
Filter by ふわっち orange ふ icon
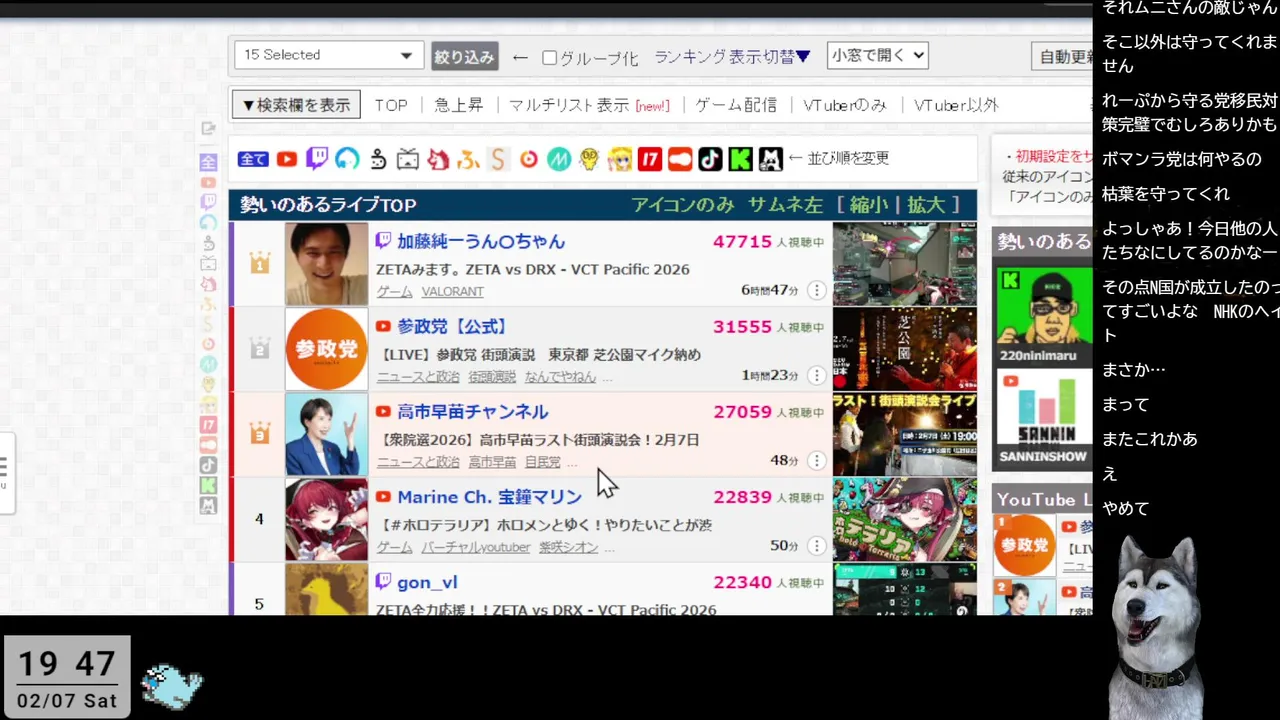point(468,158)
